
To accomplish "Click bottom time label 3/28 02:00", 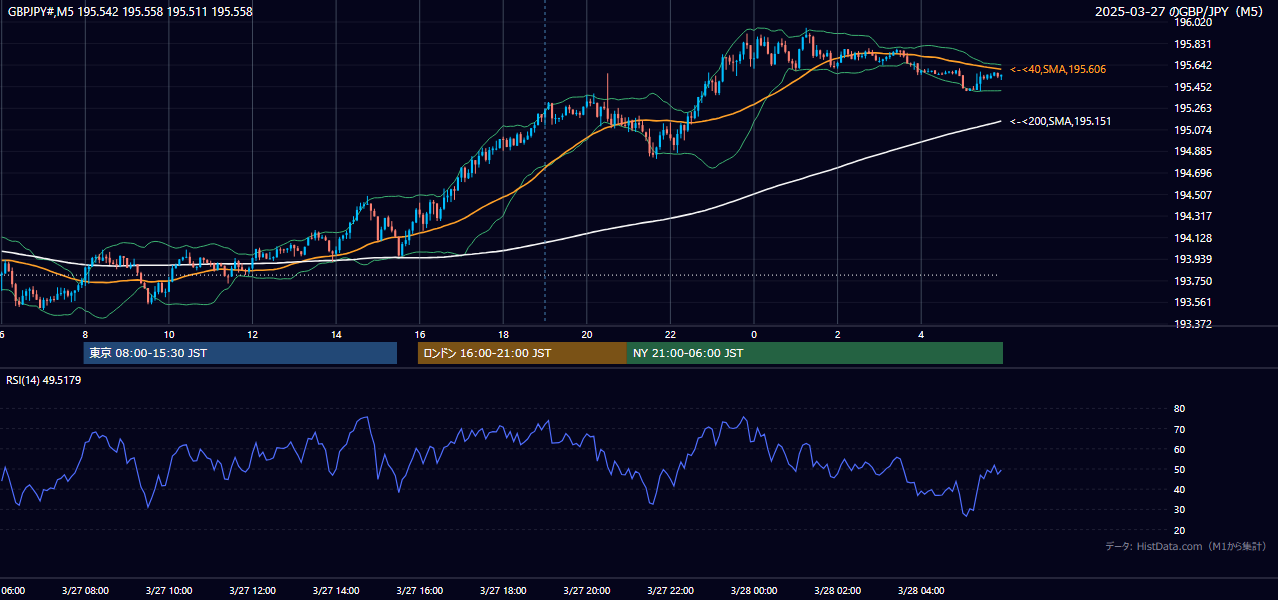I will point(838,591).
